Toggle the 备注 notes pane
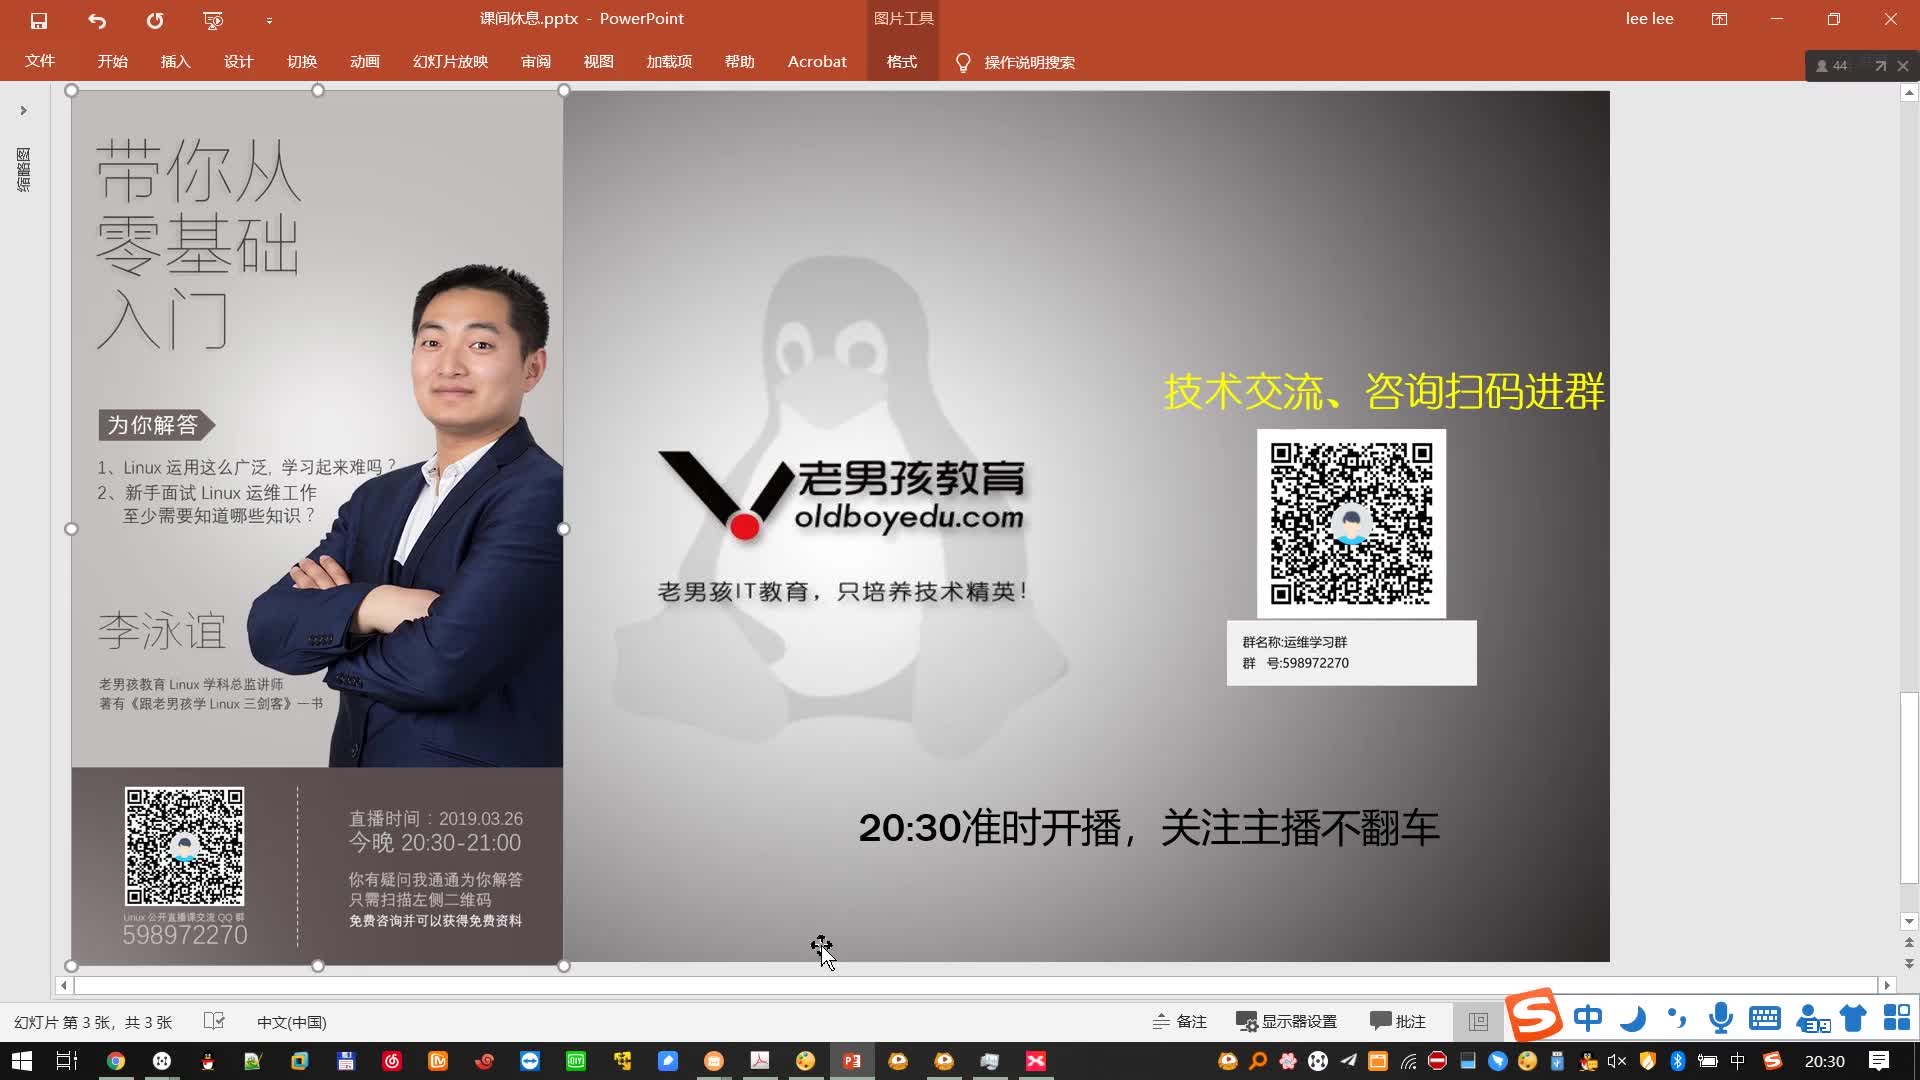 tap(1180, 1021)
